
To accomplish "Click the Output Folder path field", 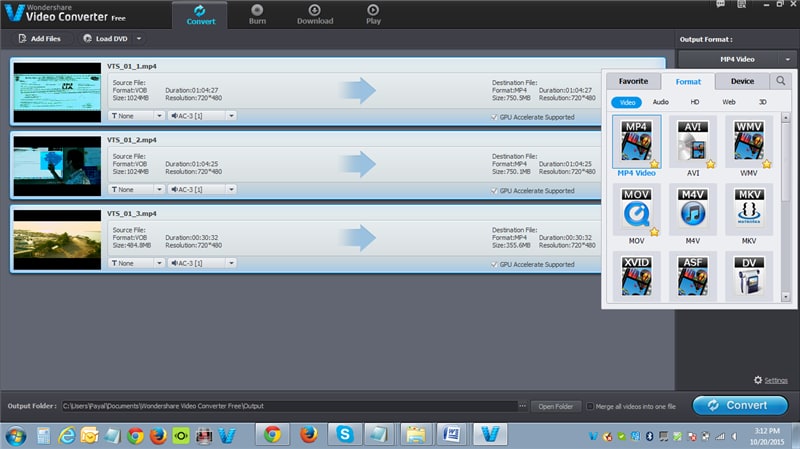I will [x=289, y=406].
